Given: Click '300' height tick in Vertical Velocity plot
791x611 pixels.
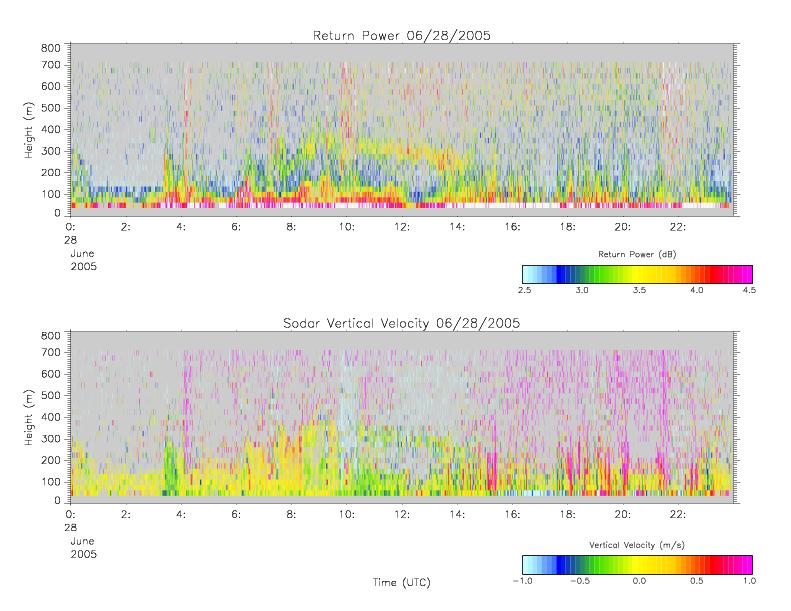Looking at the screenshot, I should [x=50, y=438].
